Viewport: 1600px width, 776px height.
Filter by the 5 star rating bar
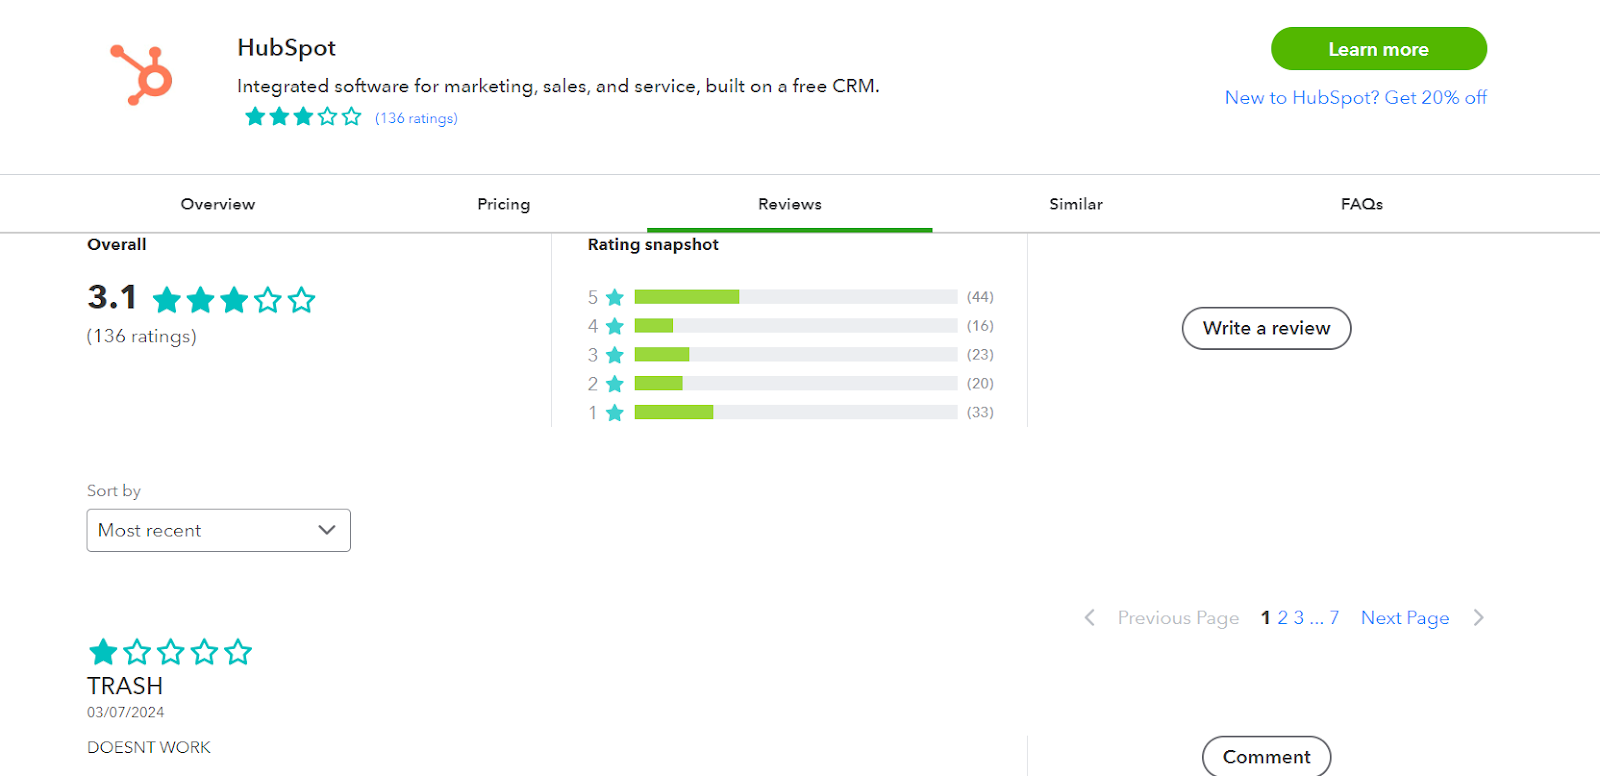(x=796, y=297)
